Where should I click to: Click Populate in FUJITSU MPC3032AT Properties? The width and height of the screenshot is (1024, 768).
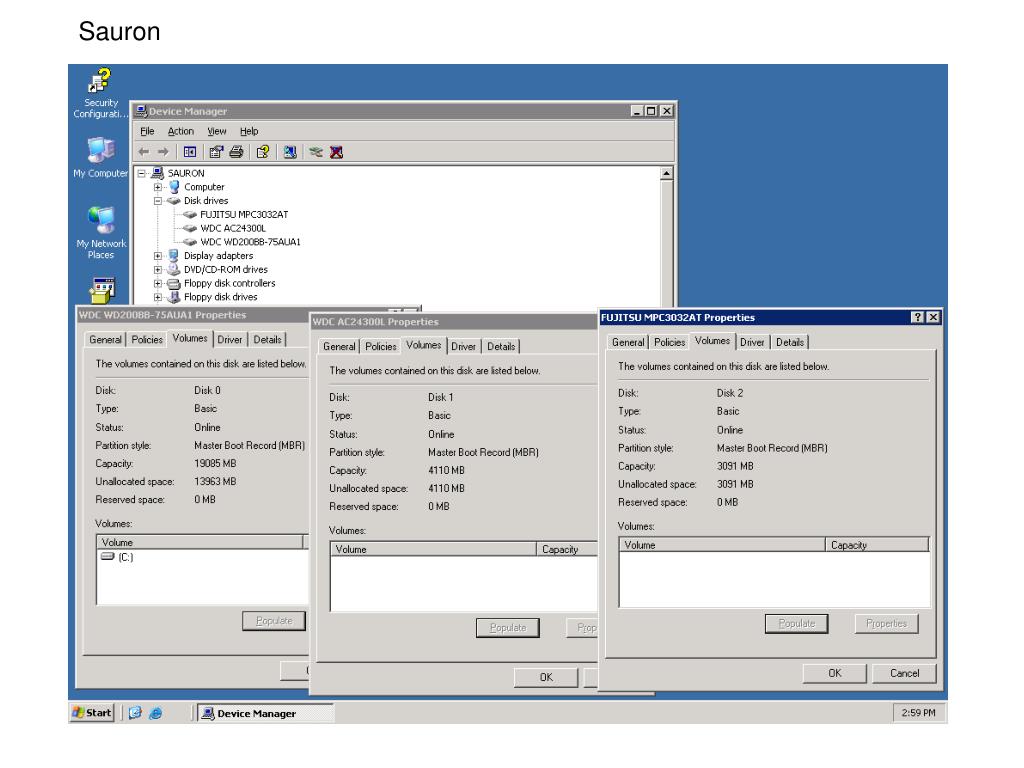796,624
